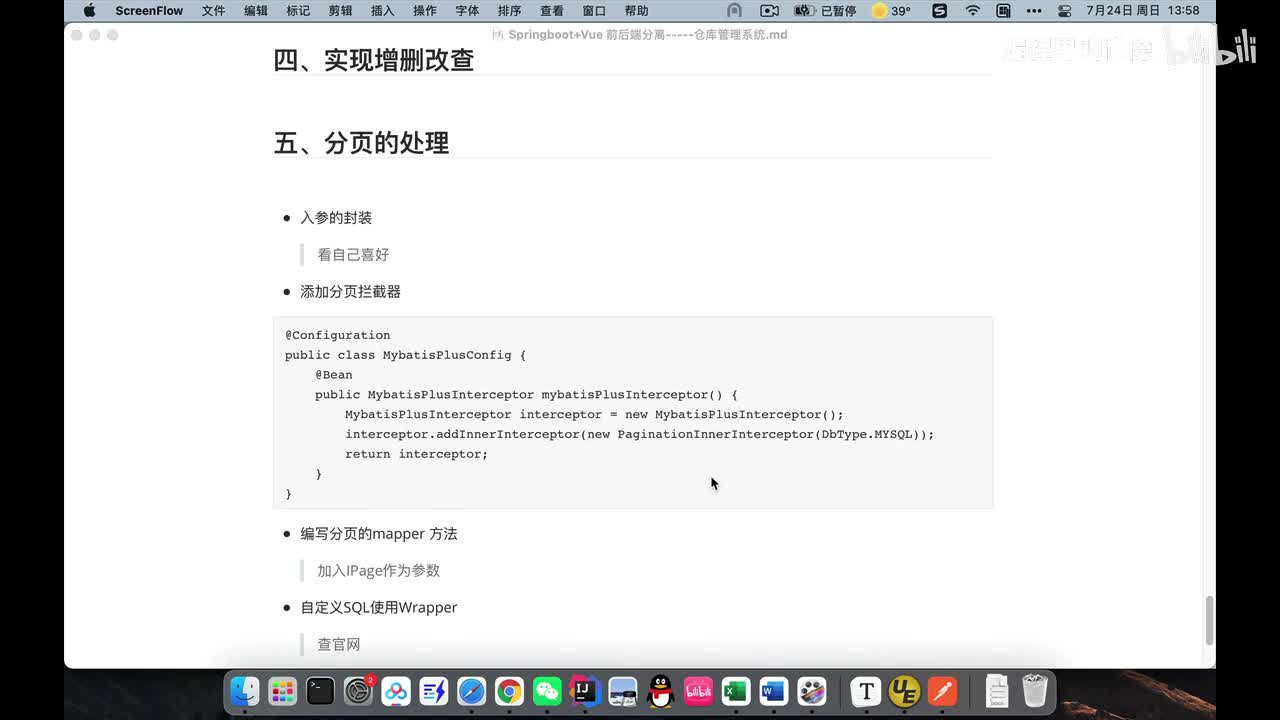This screenshot has width=1280, height=720.
Task: Open the 标记 menu
Action: pos(298,11)
